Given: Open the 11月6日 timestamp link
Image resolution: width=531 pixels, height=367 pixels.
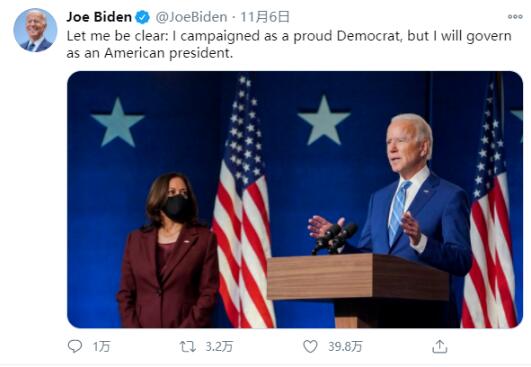Looking at the screenshot, I should [265, 17].
